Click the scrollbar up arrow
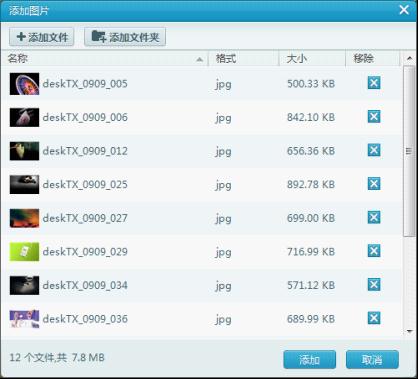This screenshot has height=379, width=418. coord(409,59)
